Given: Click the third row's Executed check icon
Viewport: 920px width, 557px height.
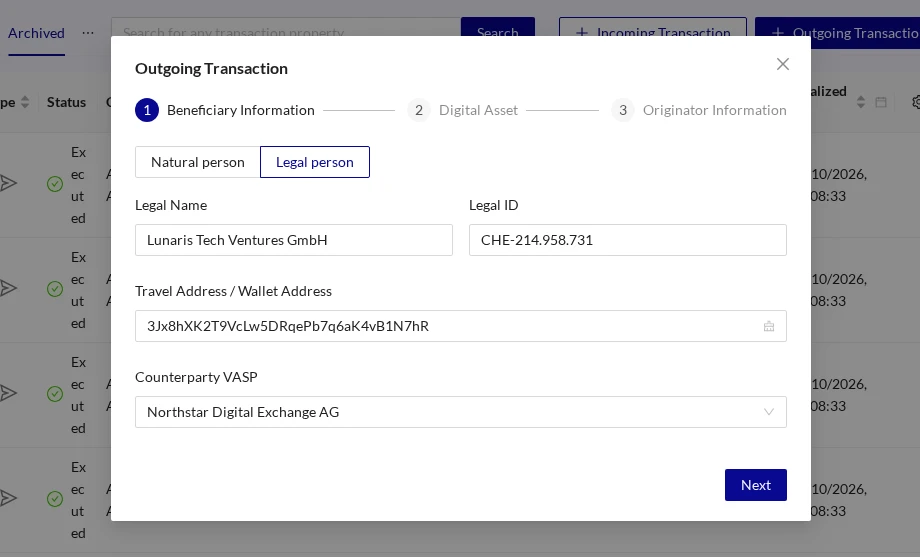Looking at the screenshot, I should click(x=55, y=394).
